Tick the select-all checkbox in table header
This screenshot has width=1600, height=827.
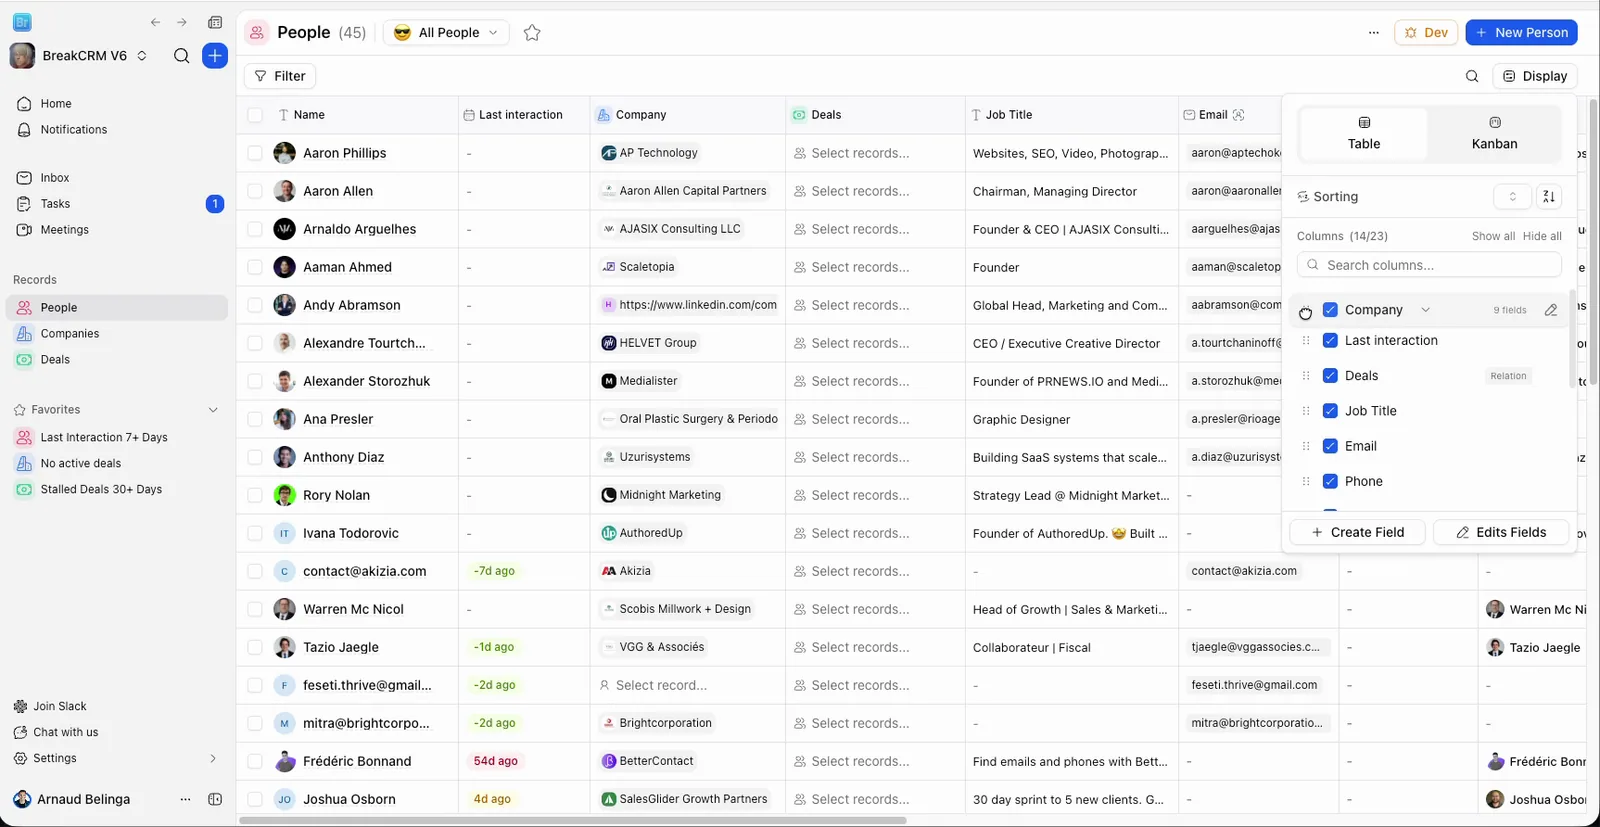tap(255, 115)
